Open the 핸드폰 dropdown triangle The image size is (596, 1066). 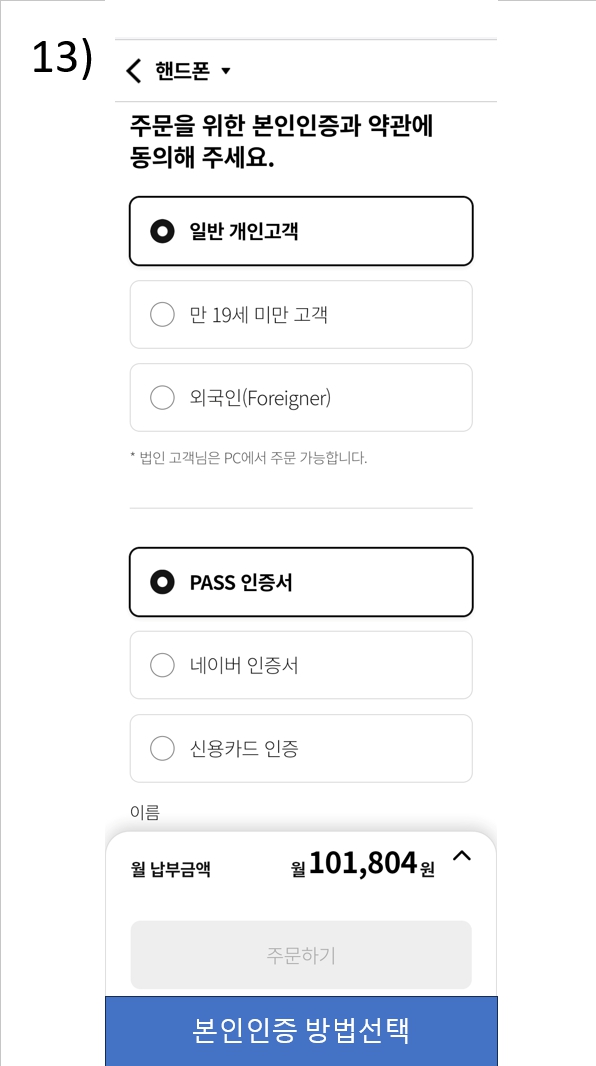226,71
